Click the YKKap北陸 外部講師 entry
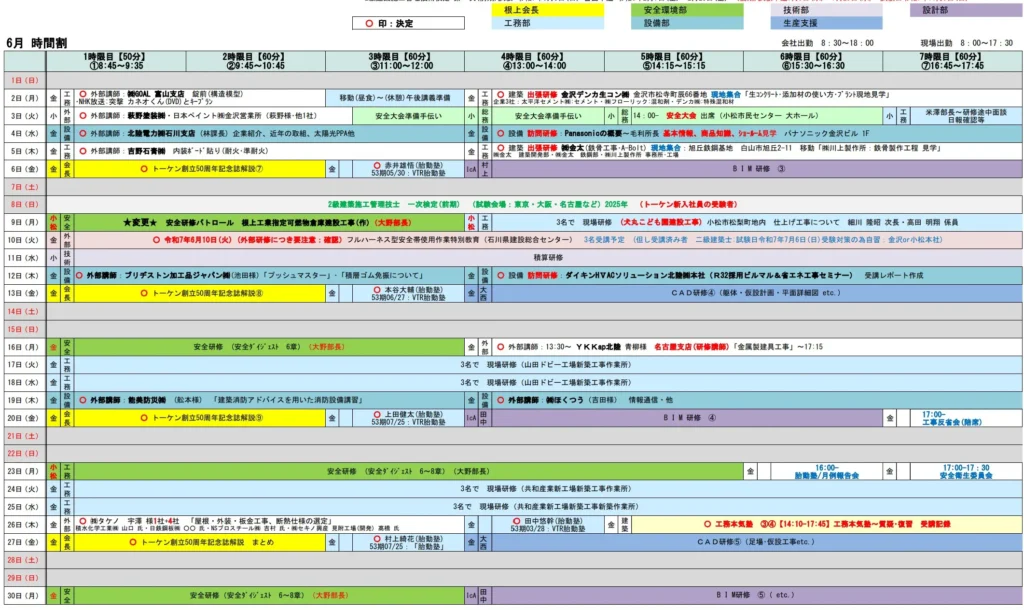This screenshot has height=610, width=1024. tap(756, 347)
